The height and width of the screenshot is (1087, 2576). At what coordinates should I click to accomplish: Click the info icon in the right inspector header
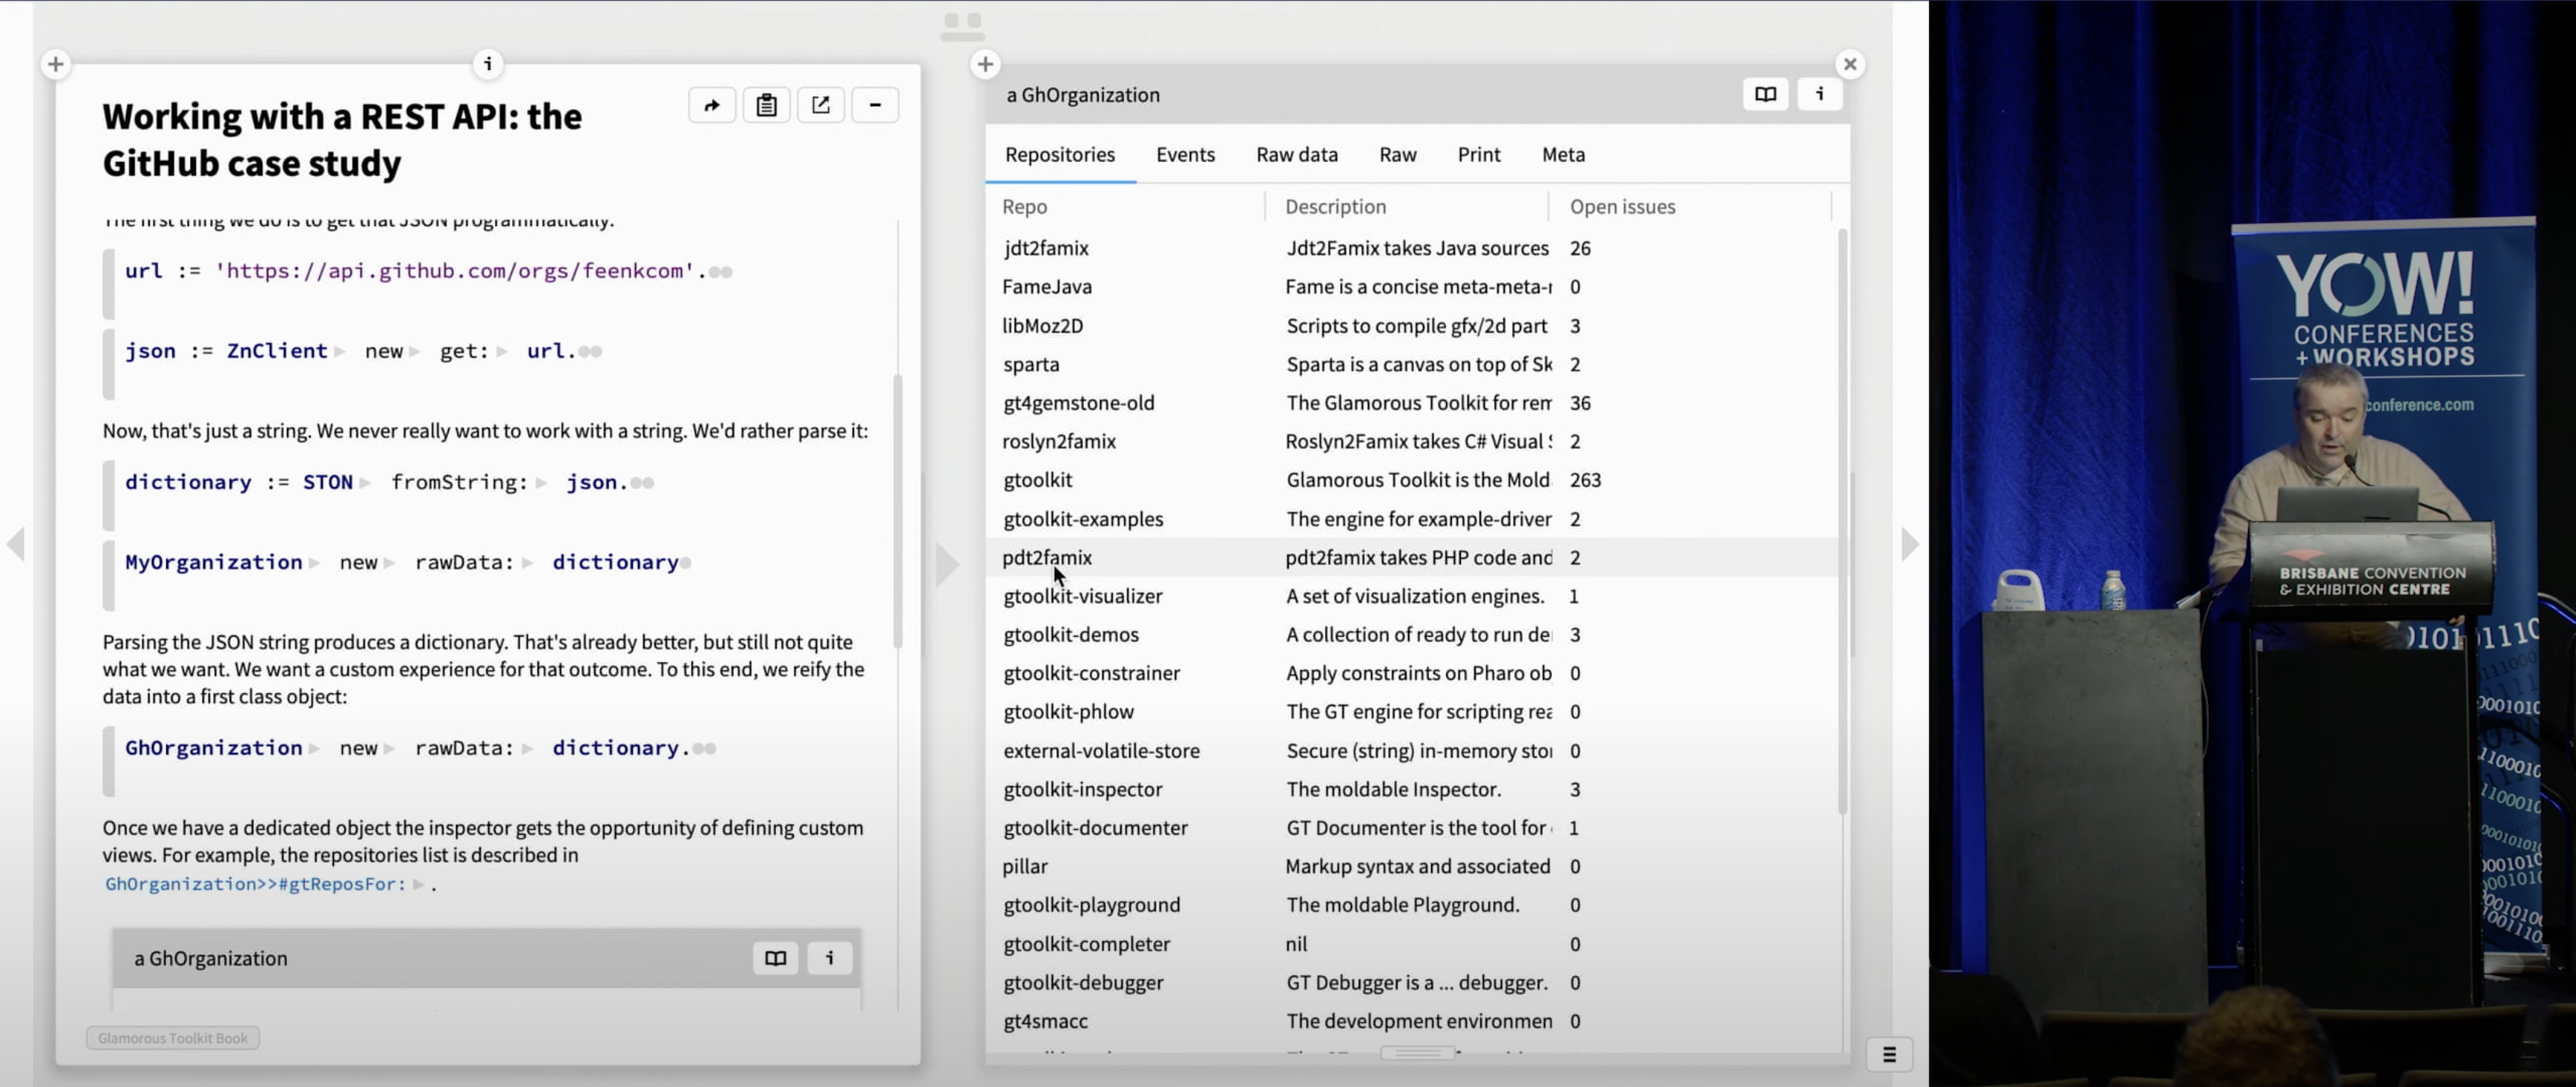1820,94
